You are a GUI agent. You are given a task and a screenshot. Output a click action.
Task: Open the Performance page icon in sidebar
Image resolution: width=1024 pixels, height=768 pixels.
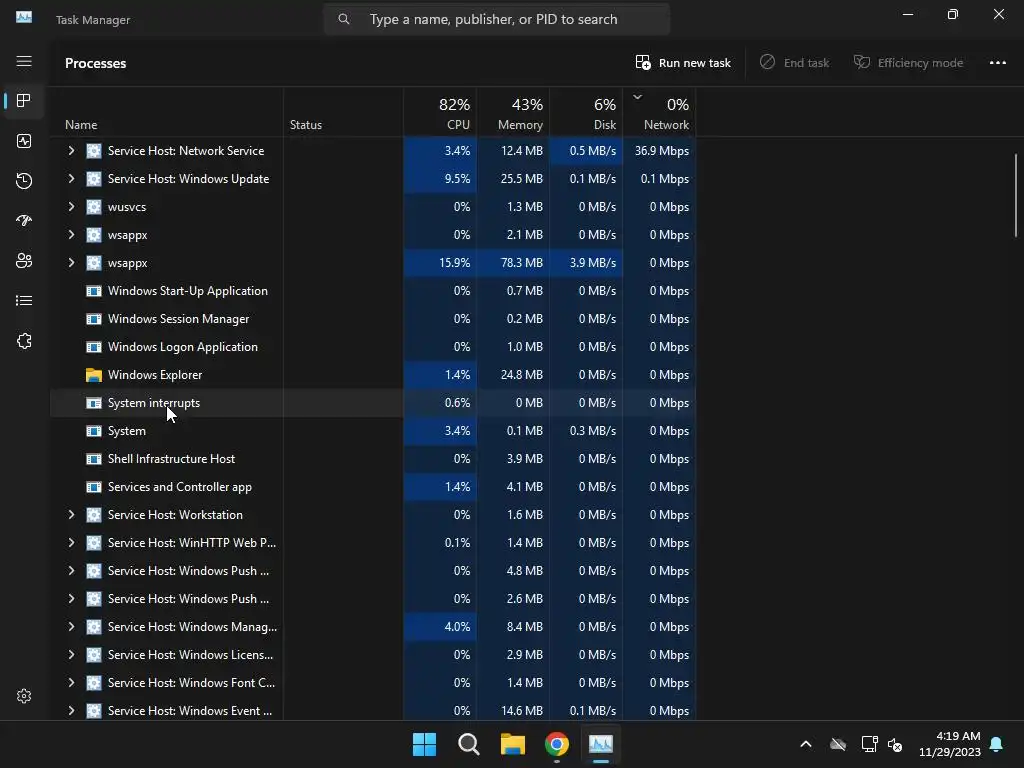tap(24, 141)
